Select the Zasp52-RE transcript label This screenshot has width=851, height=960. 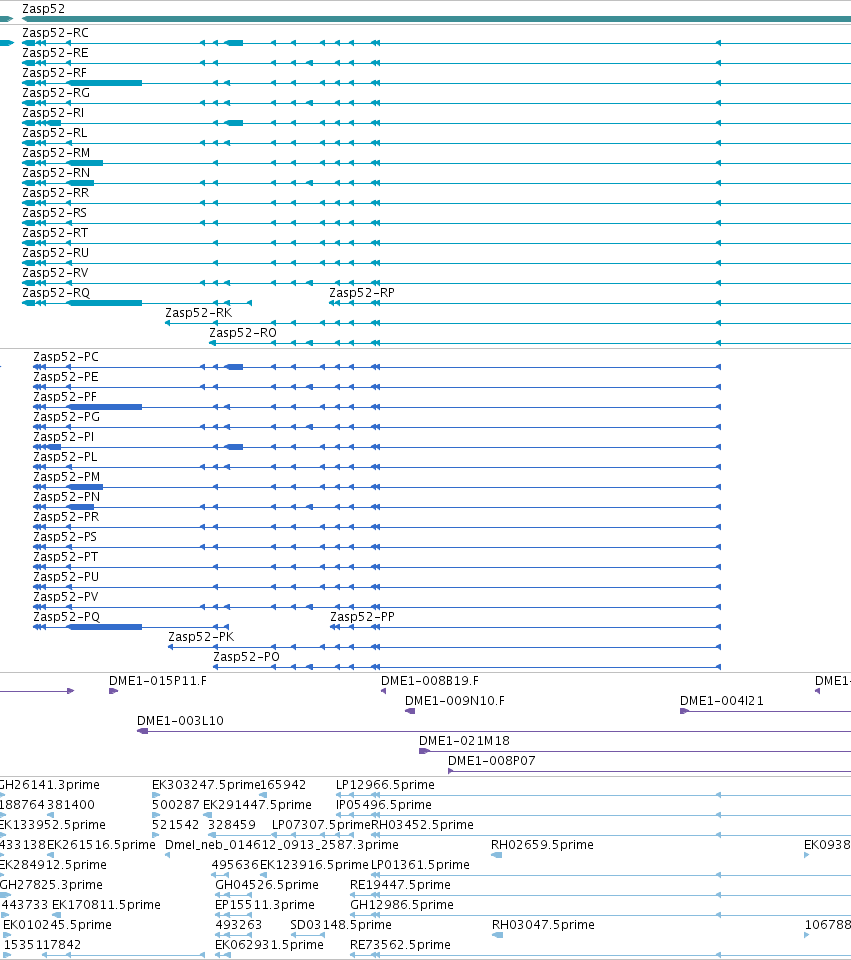point(55,53)
